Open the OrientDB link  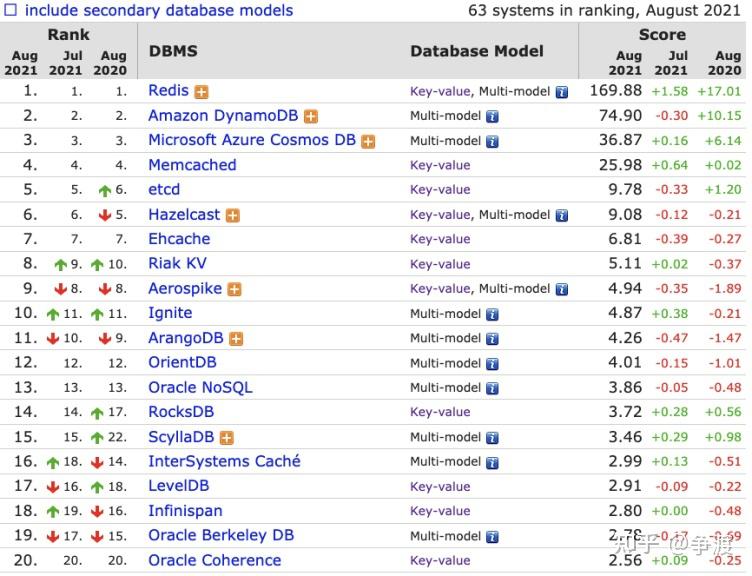[x=182, y=362]
